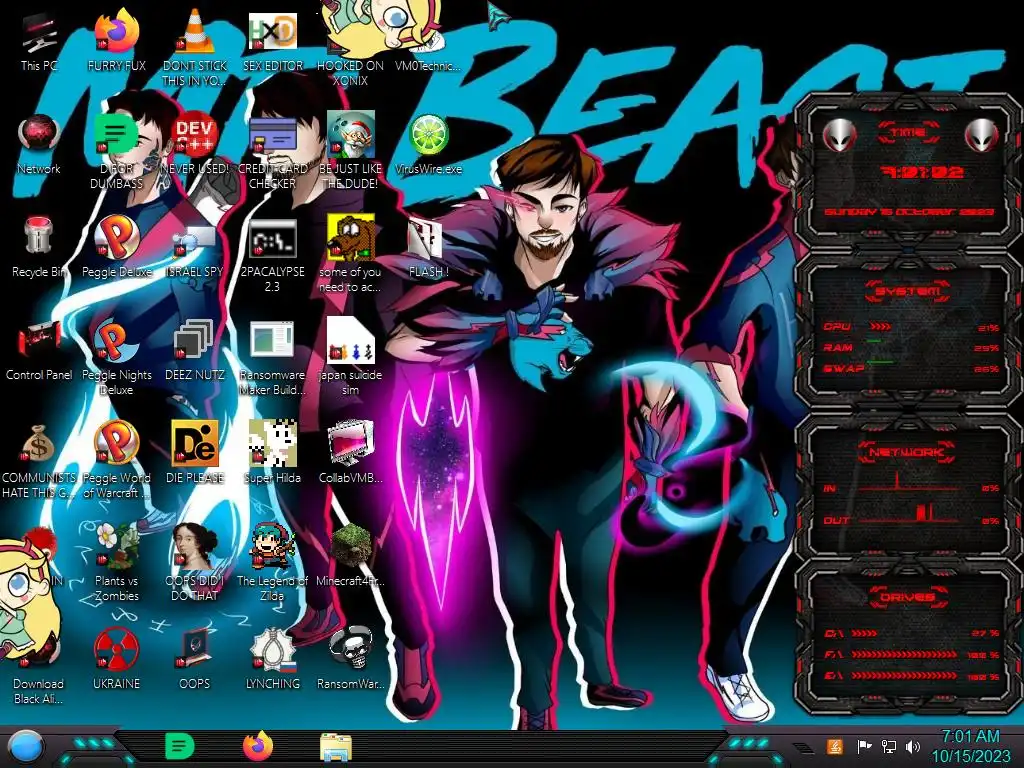Click the left alien head in TIME widget
The height and width of the screenshot is (768, 1024).
point(839,136)
